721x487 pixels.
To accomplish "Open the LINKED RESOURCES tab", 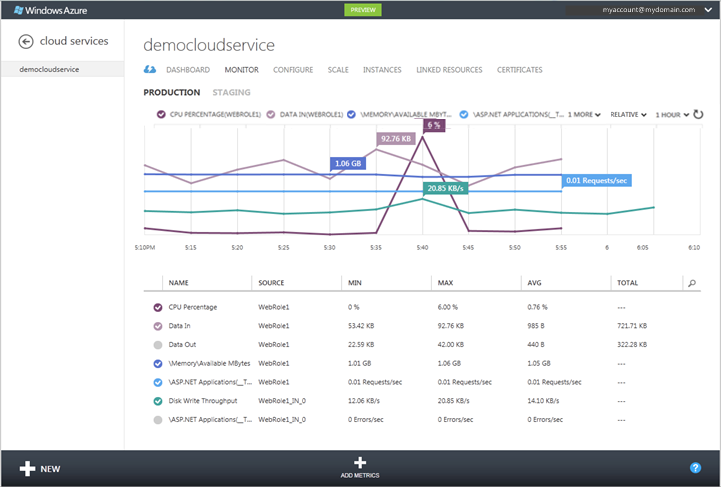I will coord(449,70).
